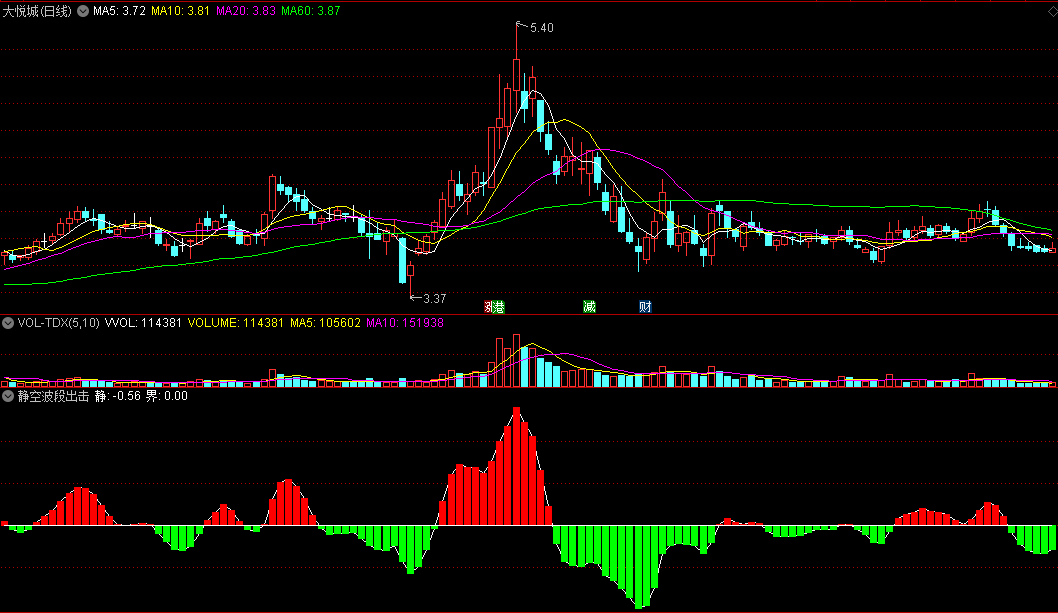The image size is (1058, 613).
Task: Click the green 减 event marker
Action: click(x=589, y=307)
